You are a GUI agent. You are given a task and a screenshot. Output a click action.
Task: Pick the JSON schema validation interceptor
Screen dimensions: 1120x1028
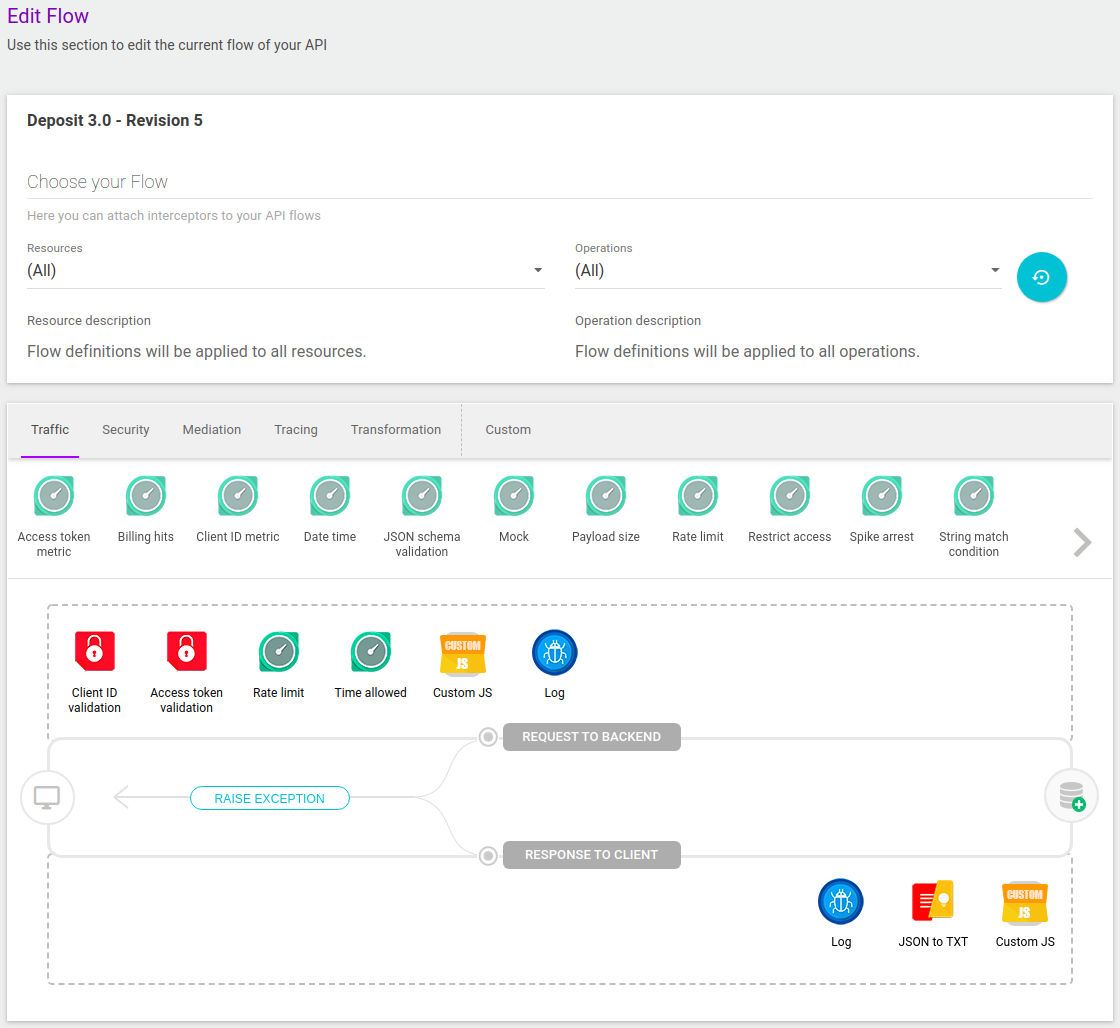[422, 497]
